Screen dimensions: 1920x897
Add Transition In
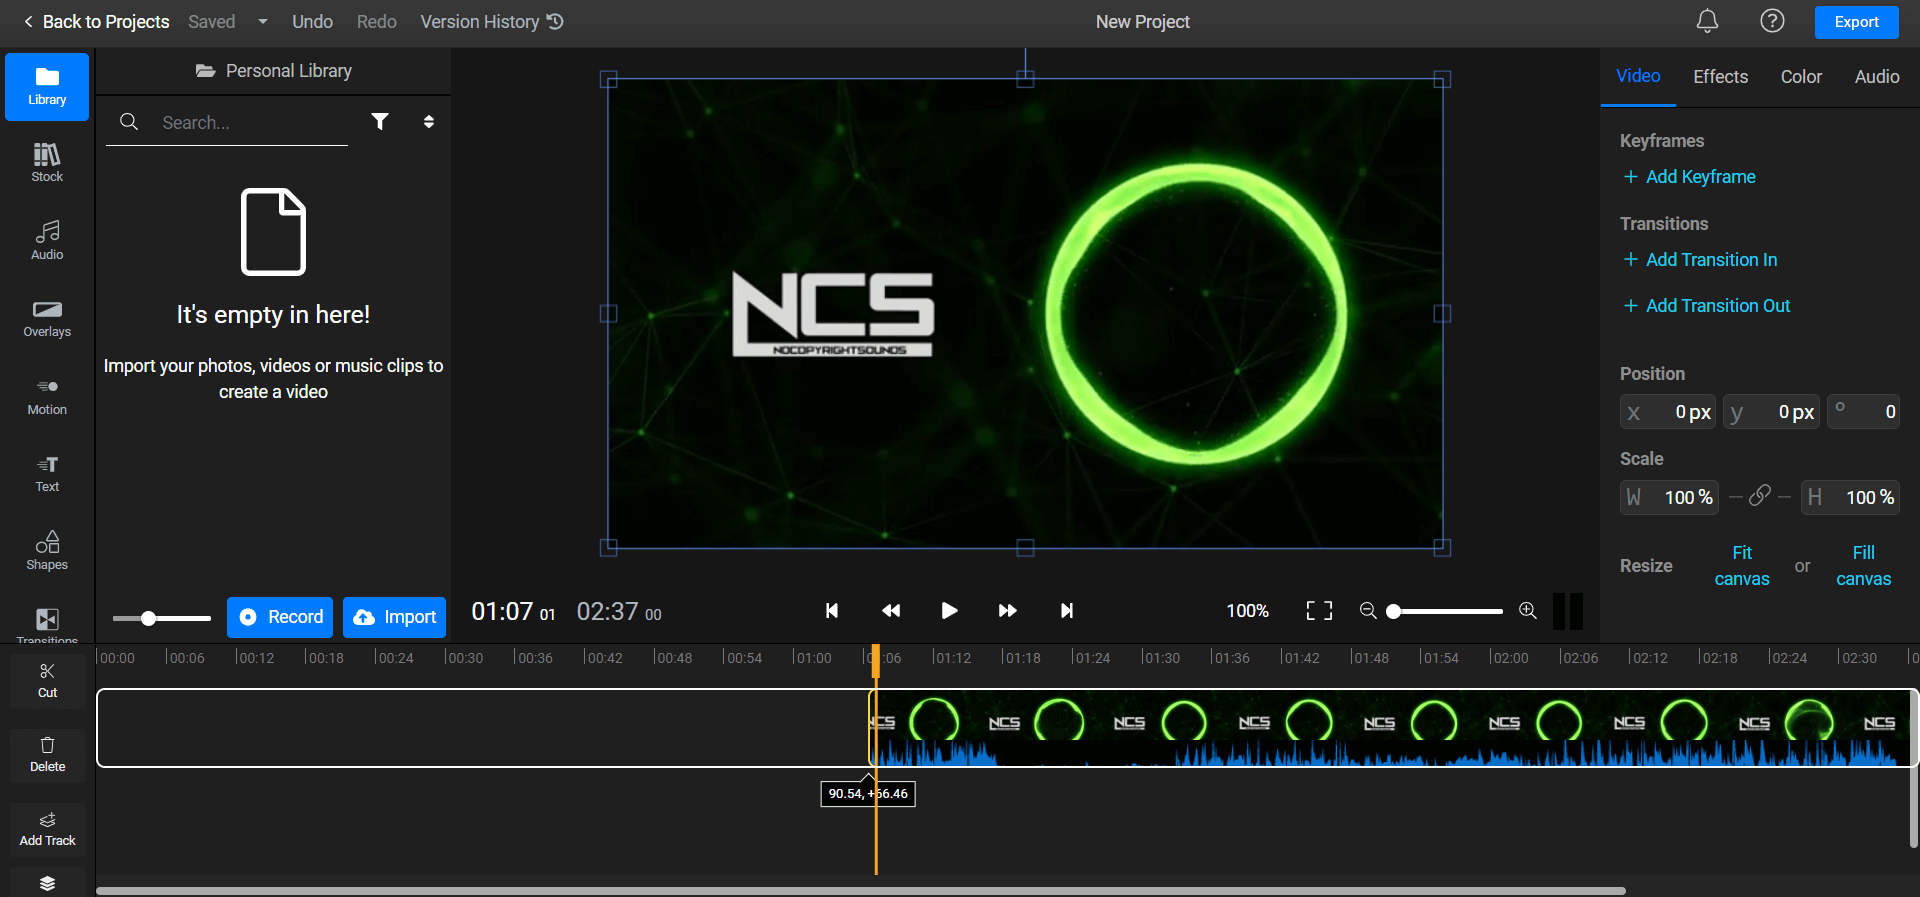[1700, 260]
